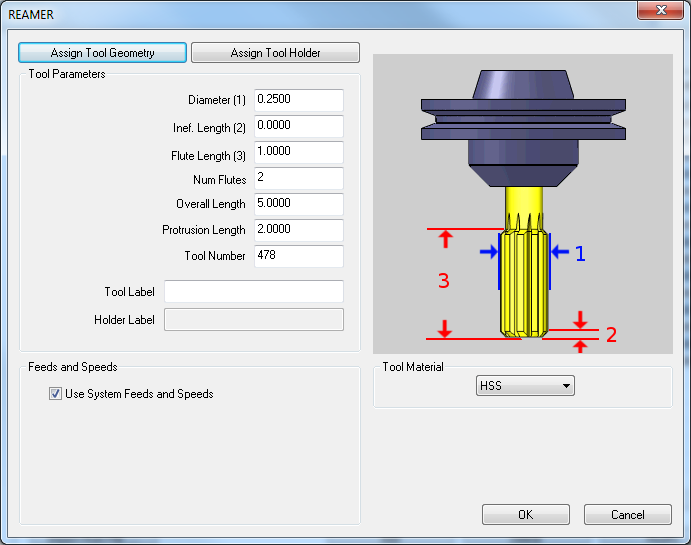This screenshot has width=691, height=545.
Task: Click into the Tool Label text box
Action: coord(254,291)
